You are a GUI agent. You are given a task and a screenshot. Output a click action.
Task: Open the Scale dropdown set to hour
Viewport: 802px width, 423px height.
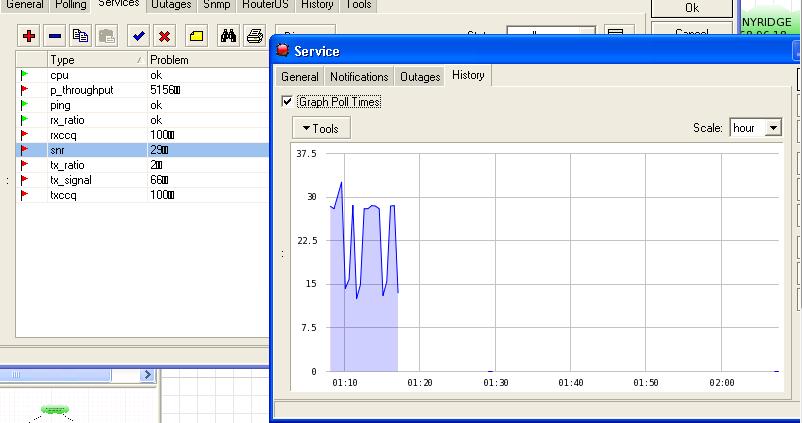tap(773, 128)
